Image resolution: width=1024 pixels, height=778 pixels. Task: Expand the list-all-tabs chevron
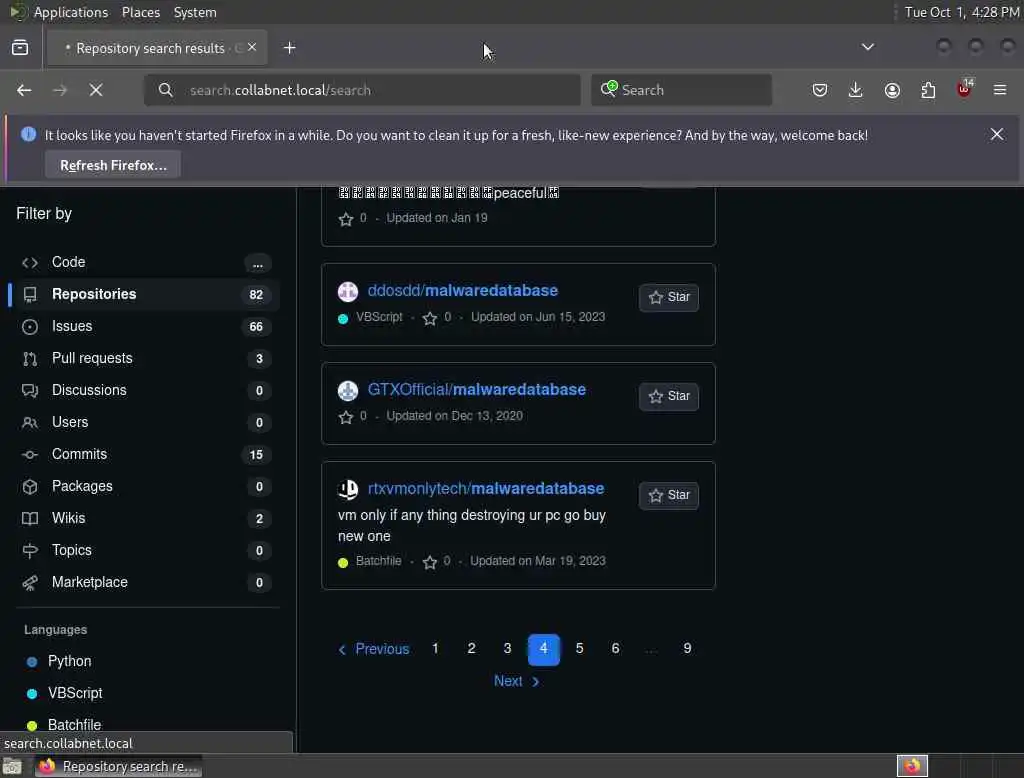(x=868, y=47)
